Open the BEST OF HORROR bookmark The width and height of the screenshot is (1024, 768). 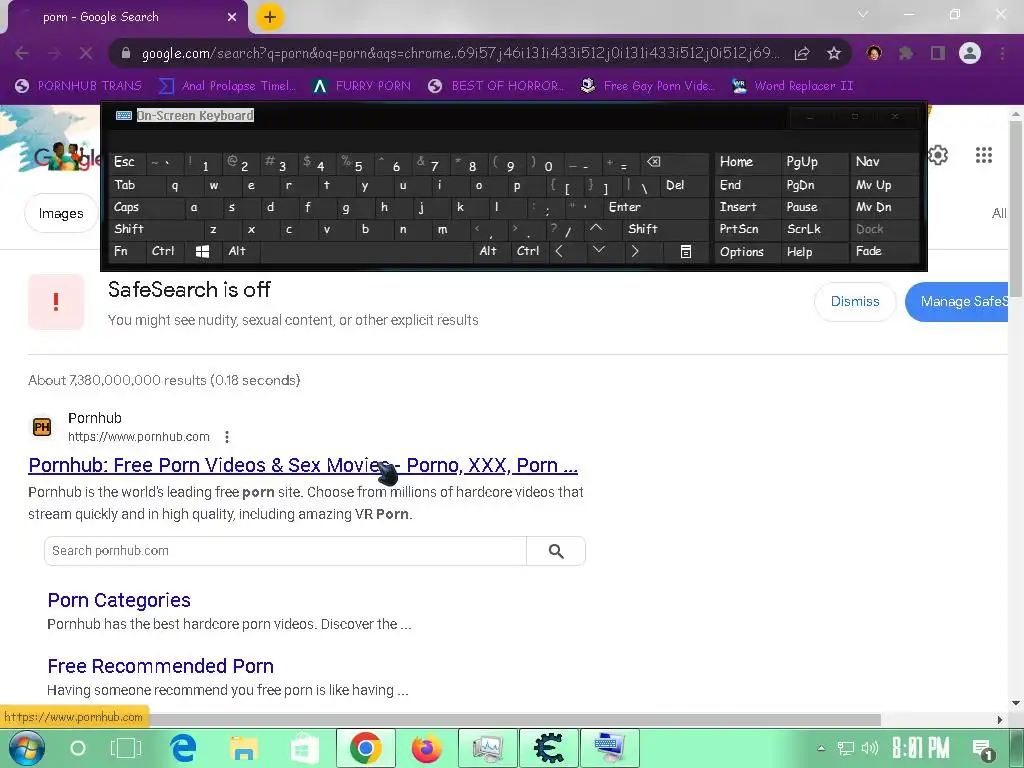(x=496, y=86)
